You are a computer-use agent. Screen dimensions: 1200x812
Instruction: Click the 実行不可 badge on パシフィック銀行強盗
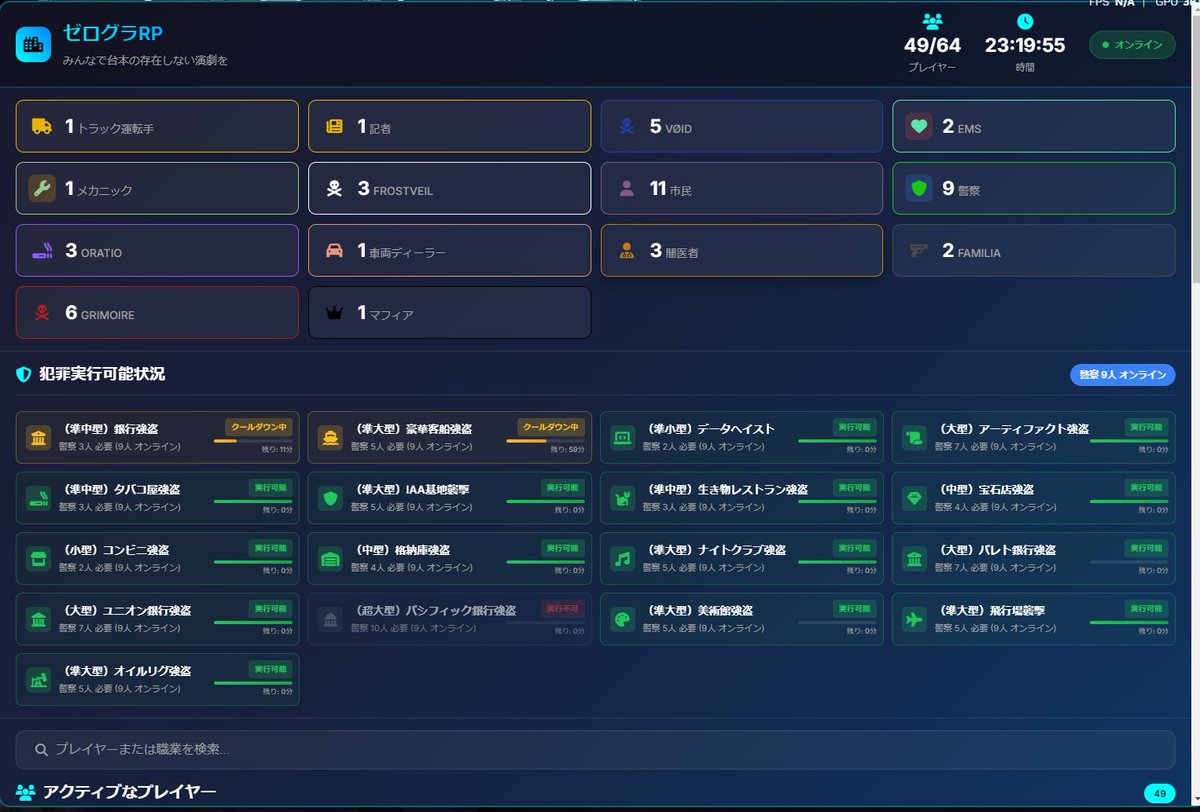(563, 609)
